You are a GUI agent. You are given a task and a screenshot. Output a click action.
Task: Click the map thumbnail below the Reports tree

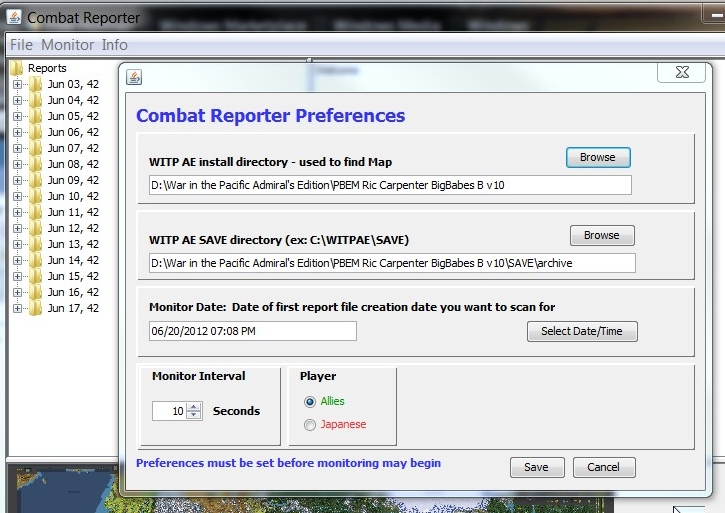coord(65,489)
